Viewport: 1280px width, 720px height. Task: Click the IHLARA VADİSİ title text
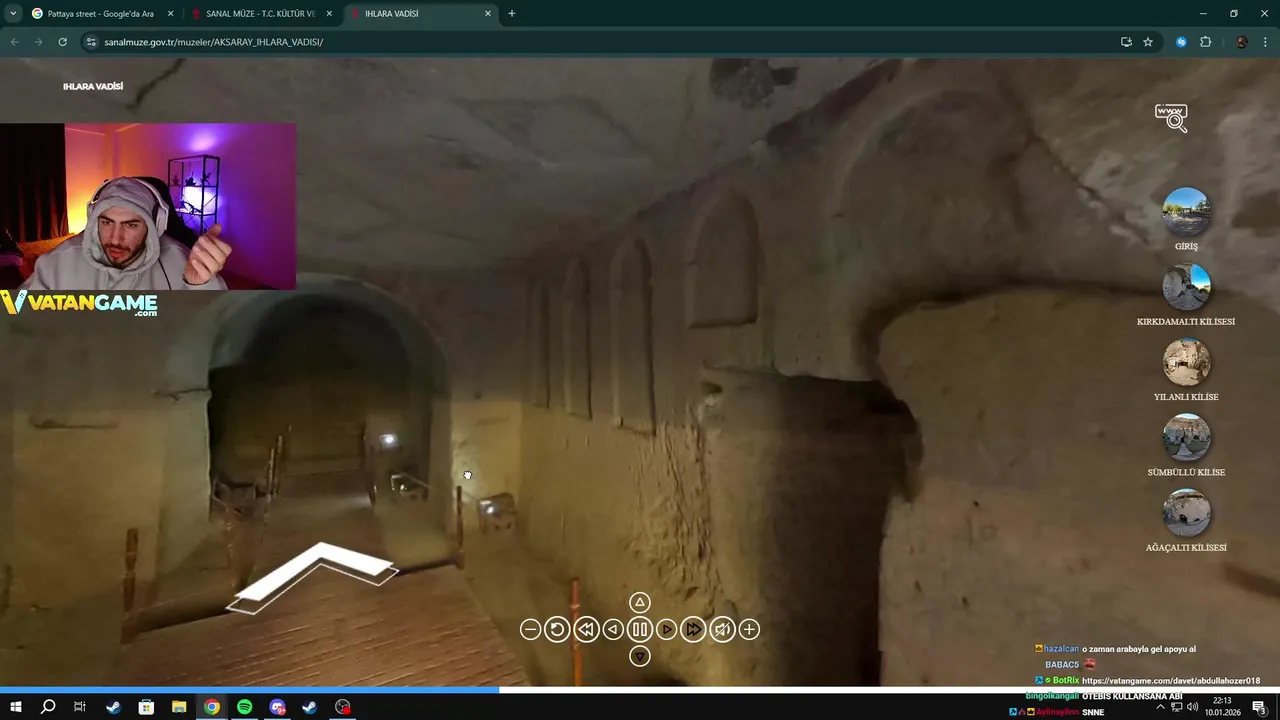(93, 87)
